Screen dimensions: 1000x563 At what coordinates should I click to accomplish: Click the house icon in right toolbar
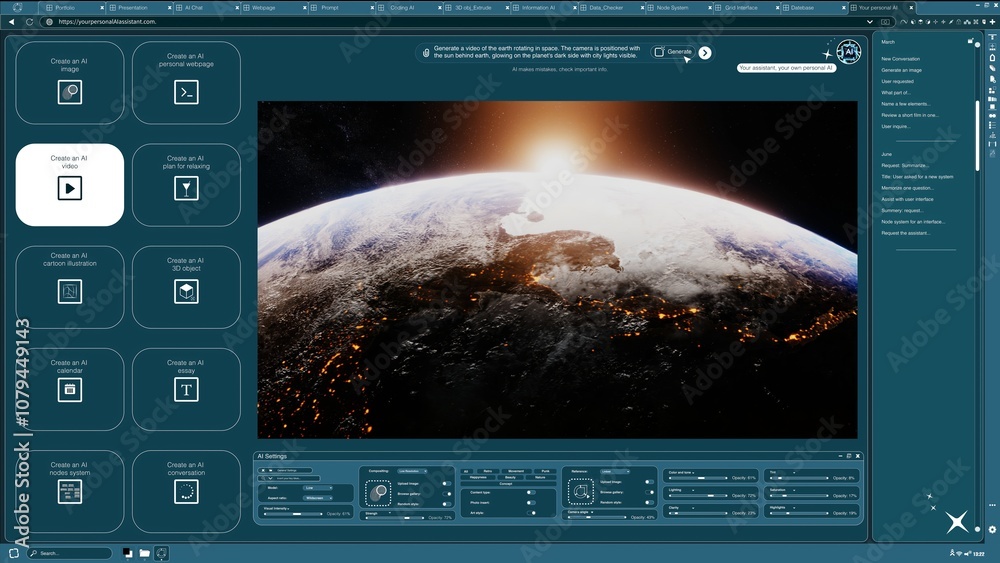point(992,58)
